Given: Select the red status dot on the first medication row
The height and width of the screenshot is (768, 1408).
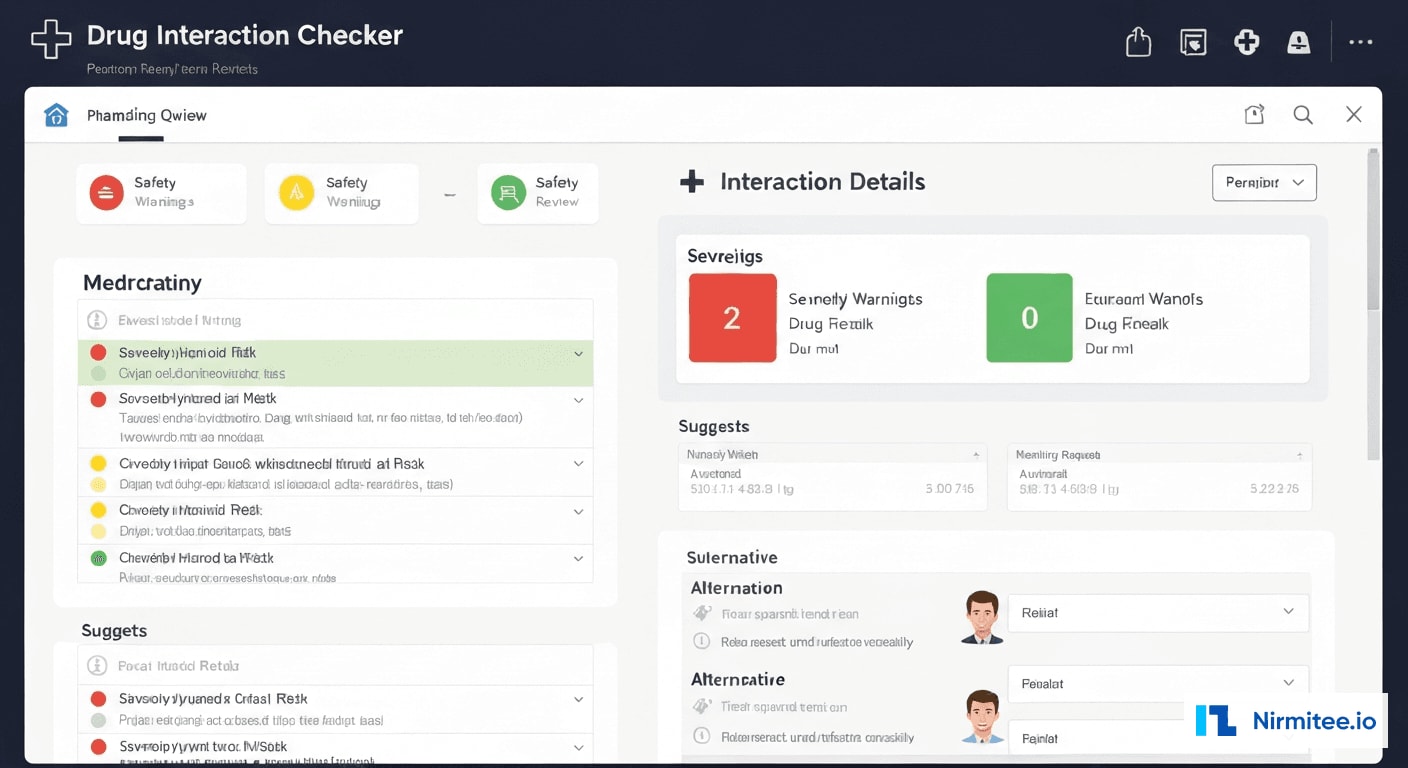Looking at the screenshot, I should [x=97, y=352].
